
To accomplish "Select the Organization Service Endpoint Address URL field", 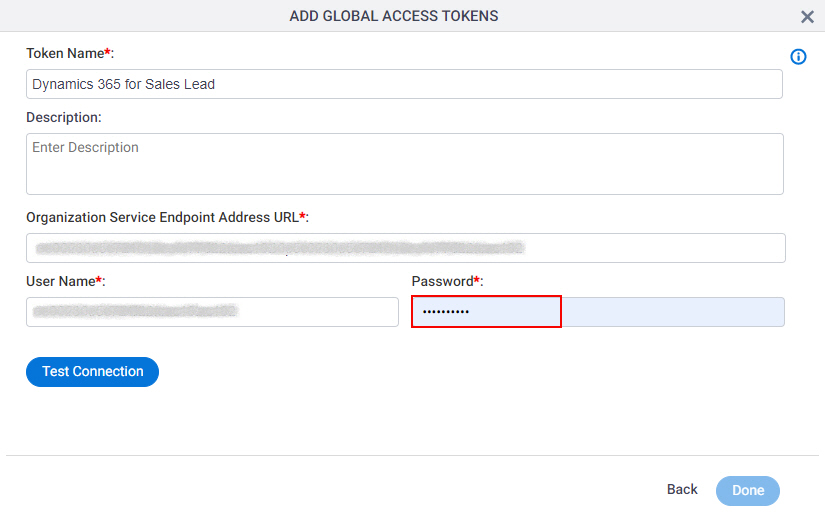I will 406,248.
